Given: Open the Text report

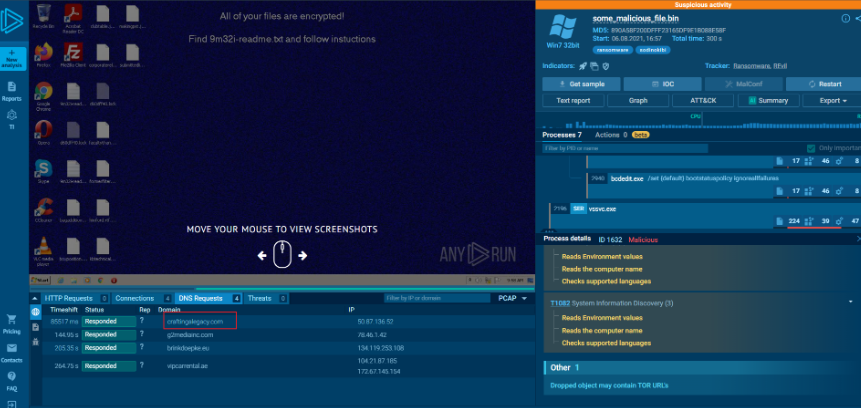Looking at the screenshot, I should click(x=573, y=100).
